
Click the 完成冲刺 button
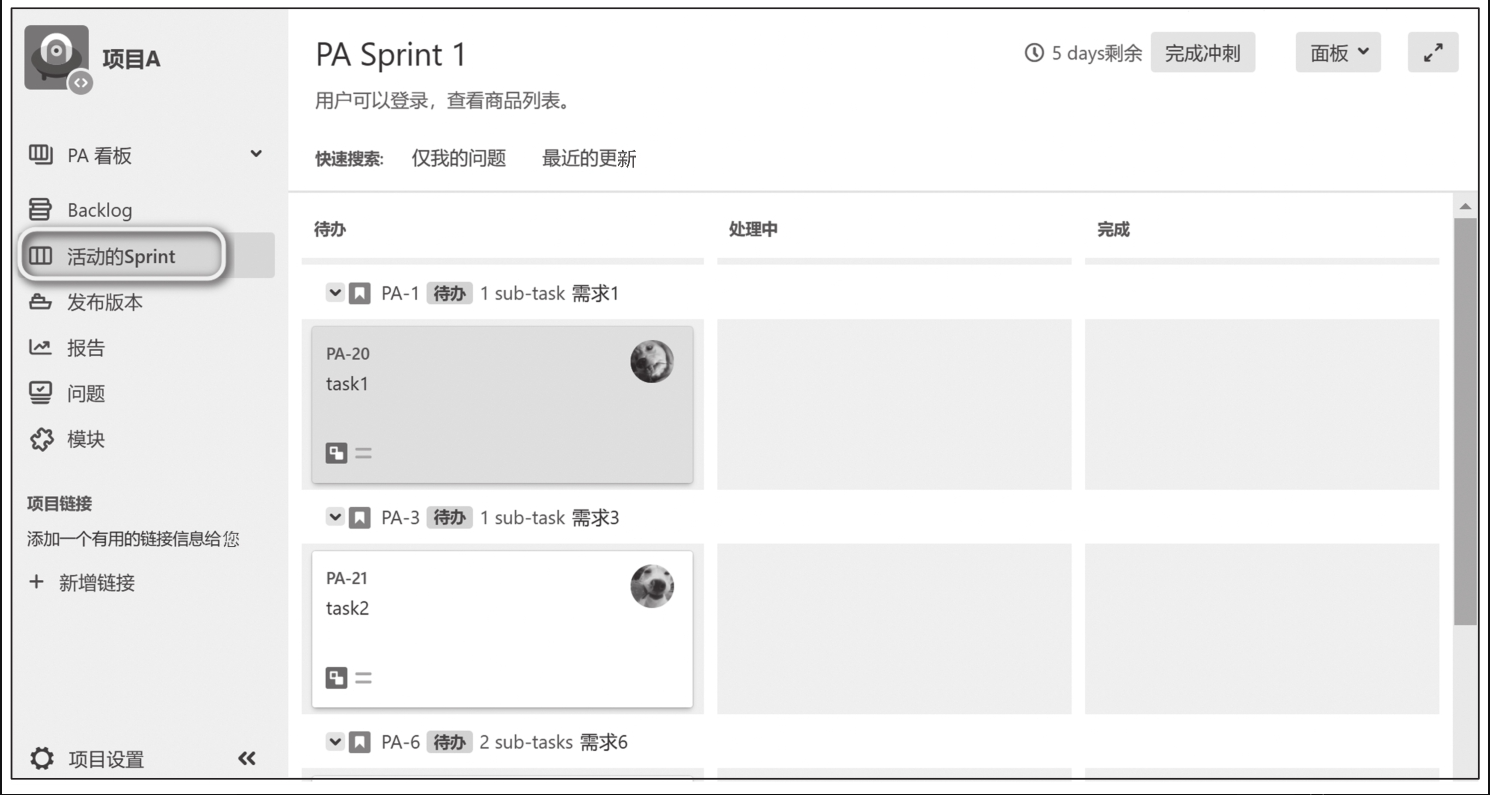click(x=1203, y=53)
